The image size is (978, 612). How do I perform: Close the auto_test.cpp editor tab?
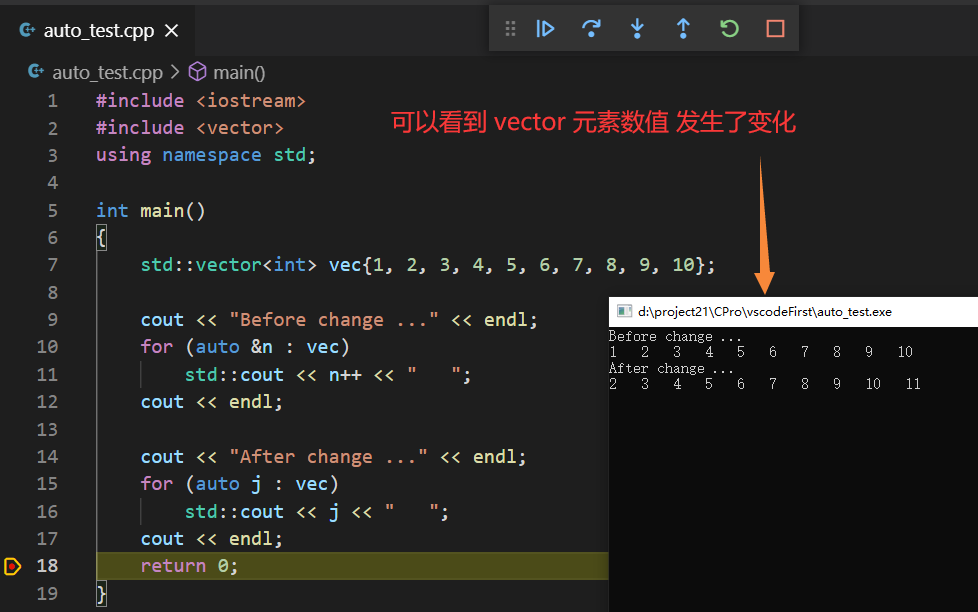coord(172,31)
